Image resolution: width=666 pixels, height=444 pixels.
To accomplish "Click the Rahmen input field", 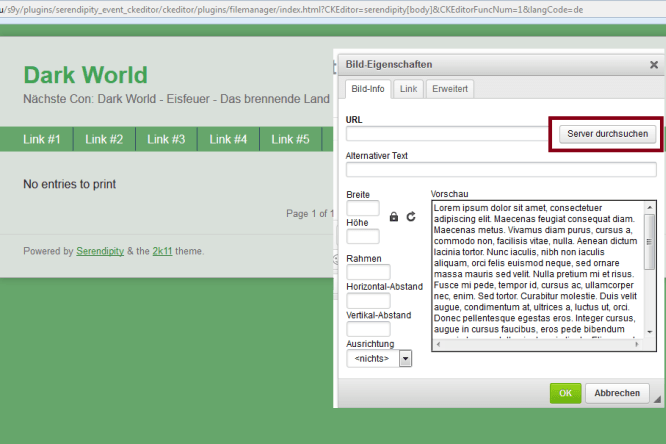I will [367, 272].
